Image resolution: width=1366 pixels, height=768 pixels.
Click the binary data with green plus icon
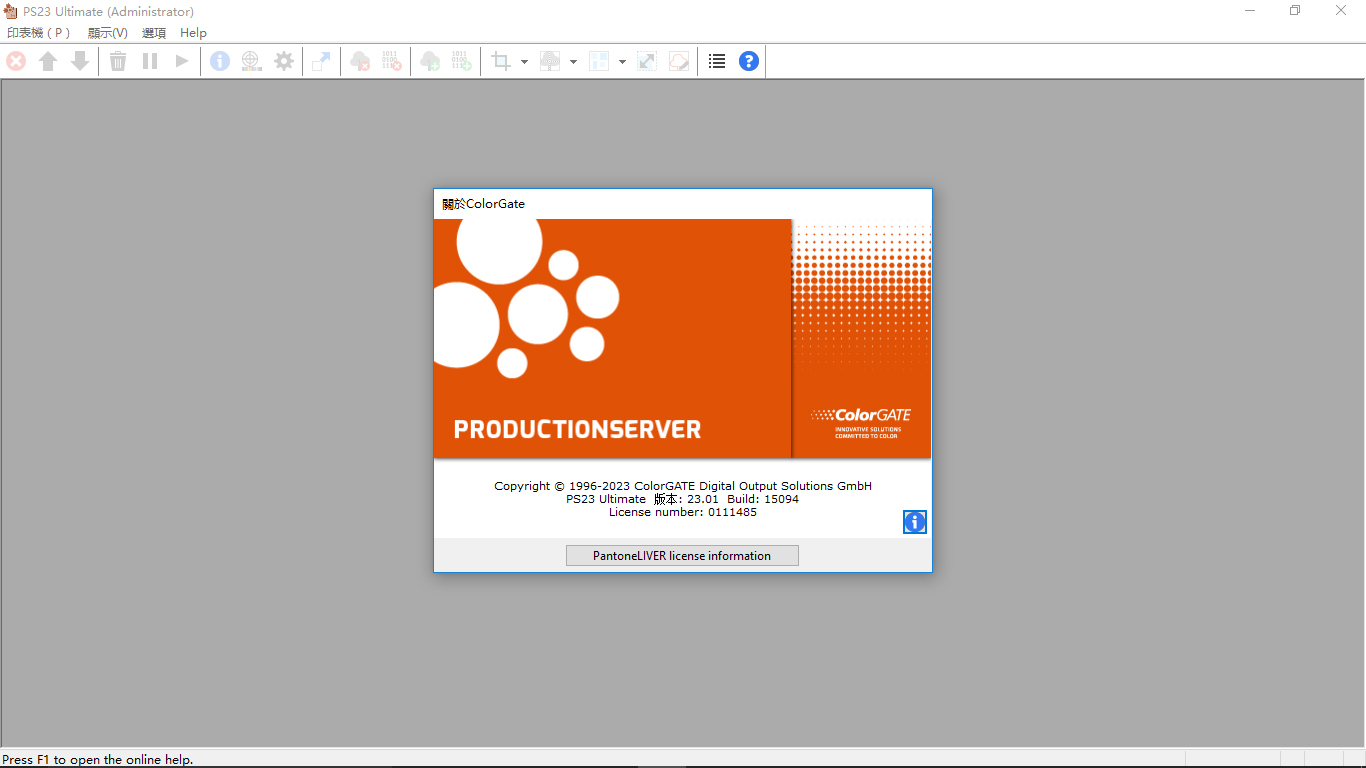(x=461, y=61)
